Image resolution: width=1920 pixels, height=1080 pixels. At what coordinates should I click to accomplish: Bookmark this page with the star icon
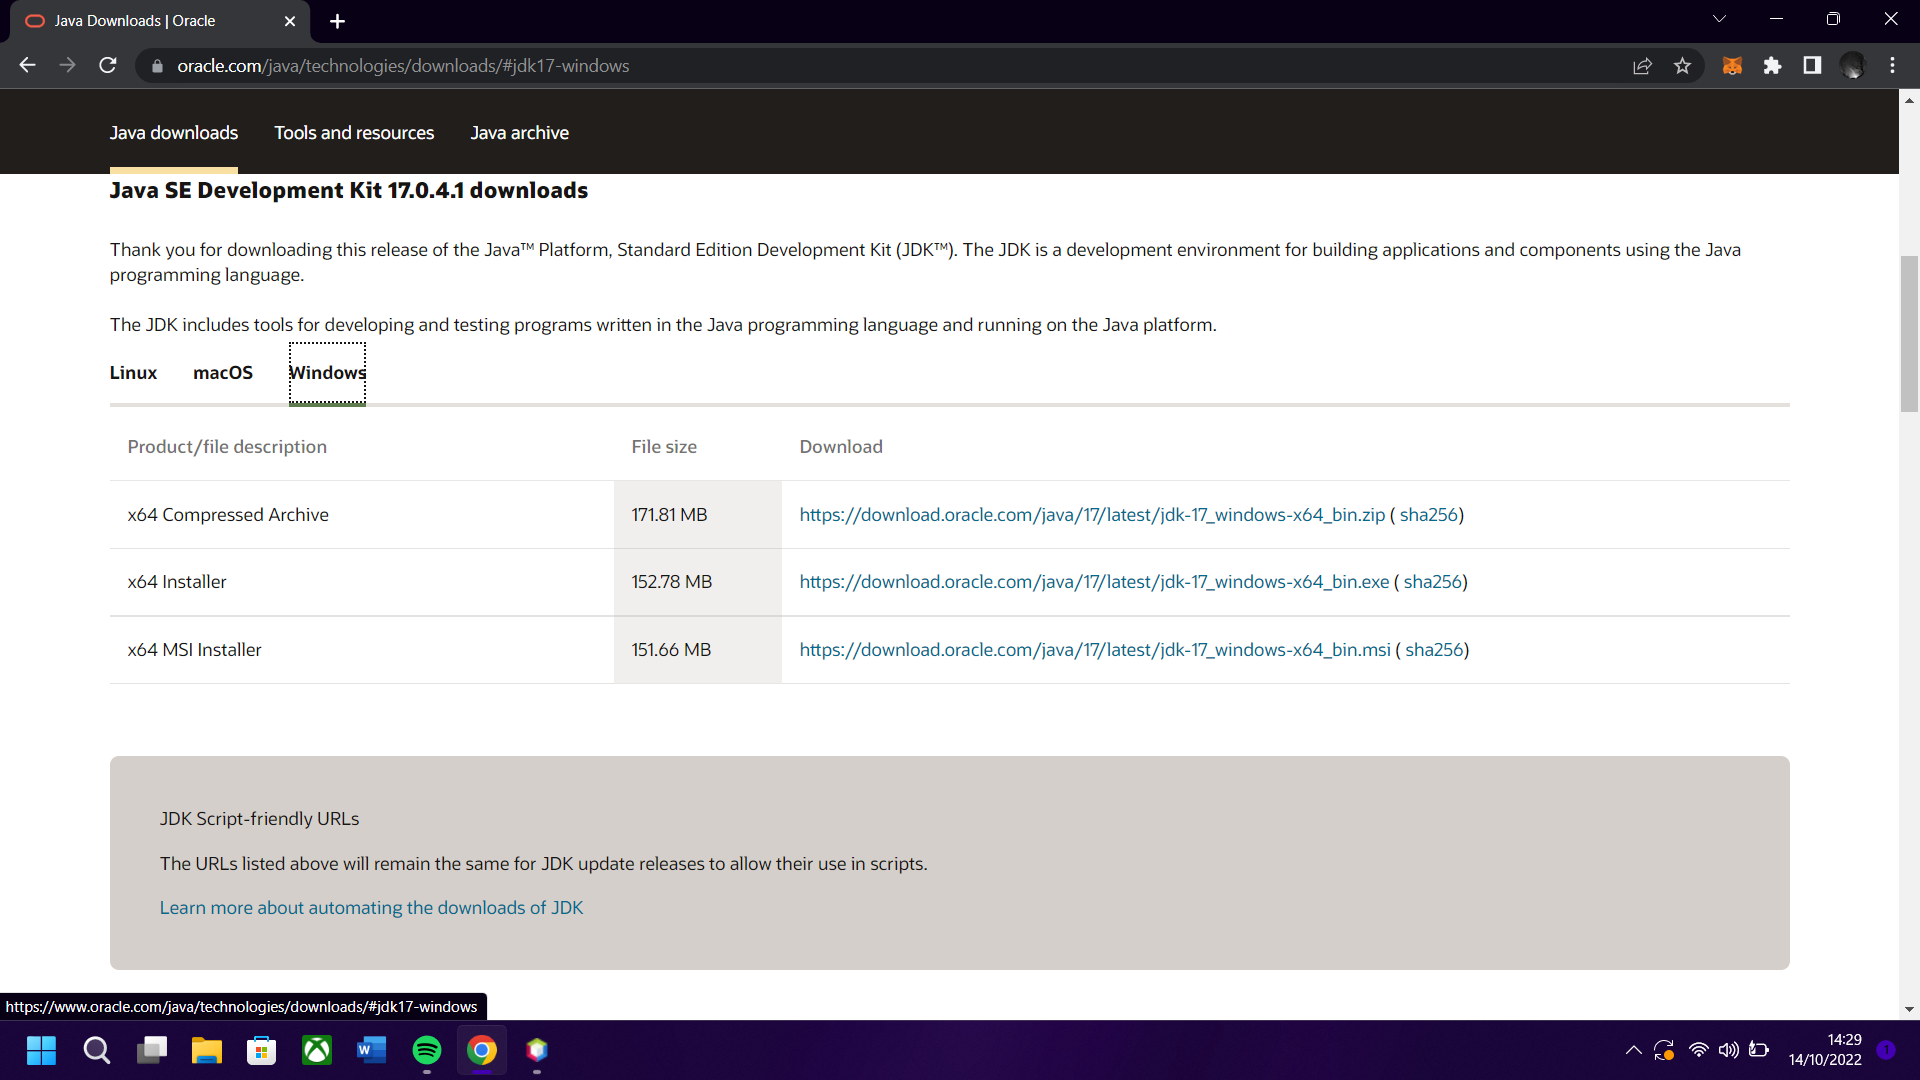[1683, 65]
